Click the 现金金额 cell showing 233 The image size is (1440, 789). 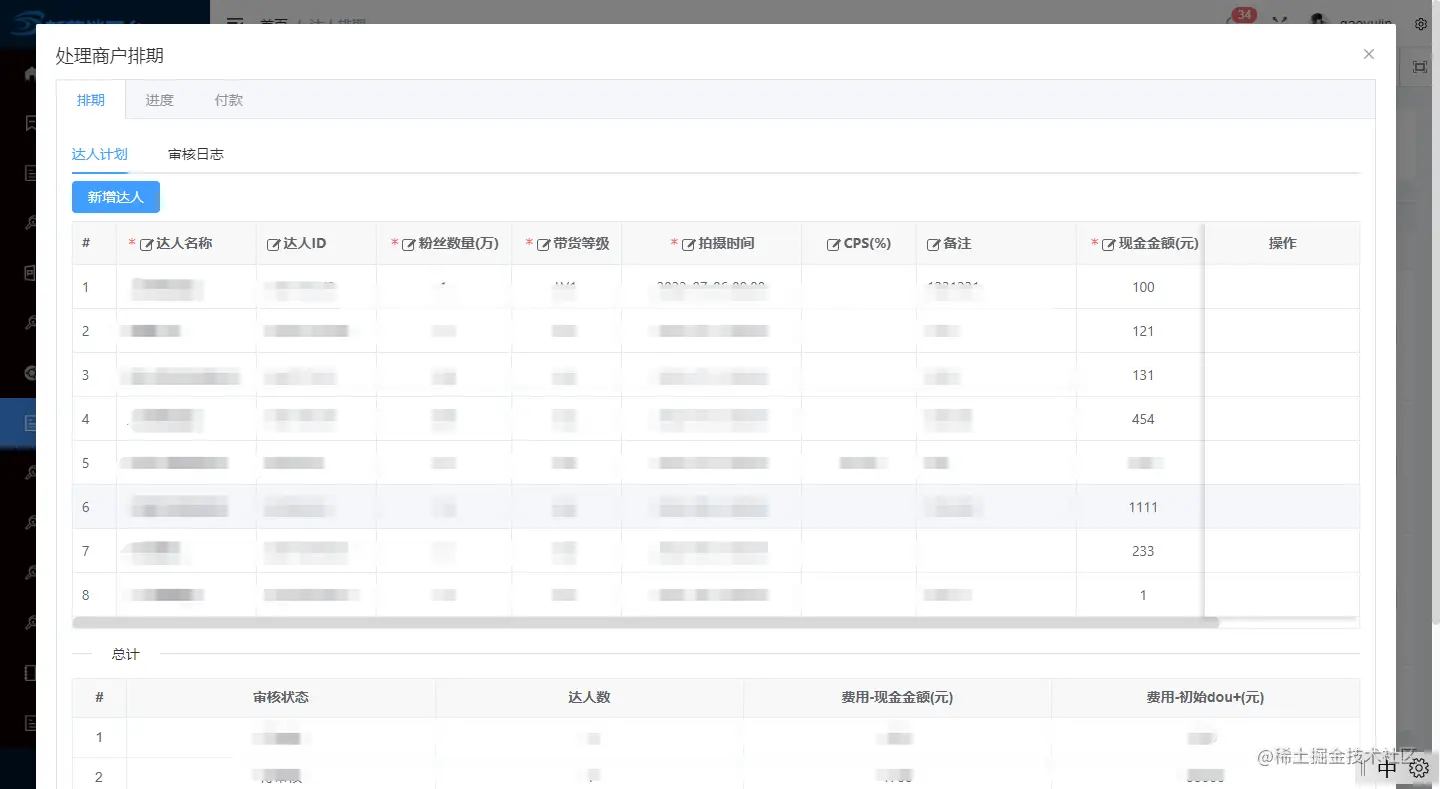(x=1143, y=551)
